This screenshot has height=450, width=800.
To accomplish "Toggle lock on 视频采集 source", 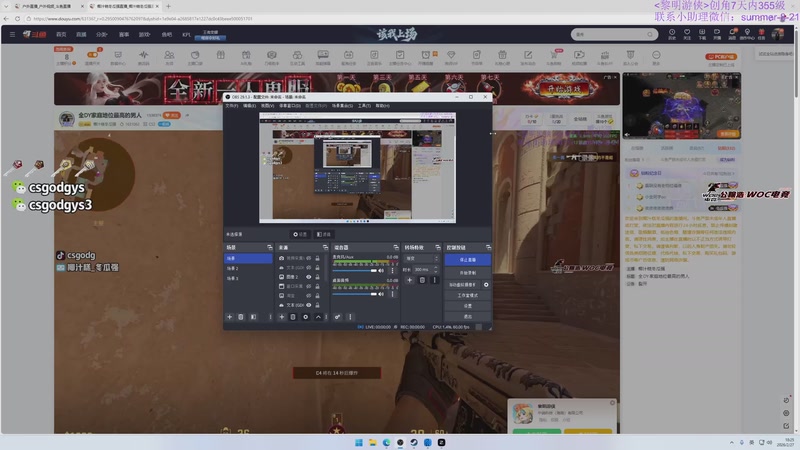I will pyautogui.click(x=317, y=258).
